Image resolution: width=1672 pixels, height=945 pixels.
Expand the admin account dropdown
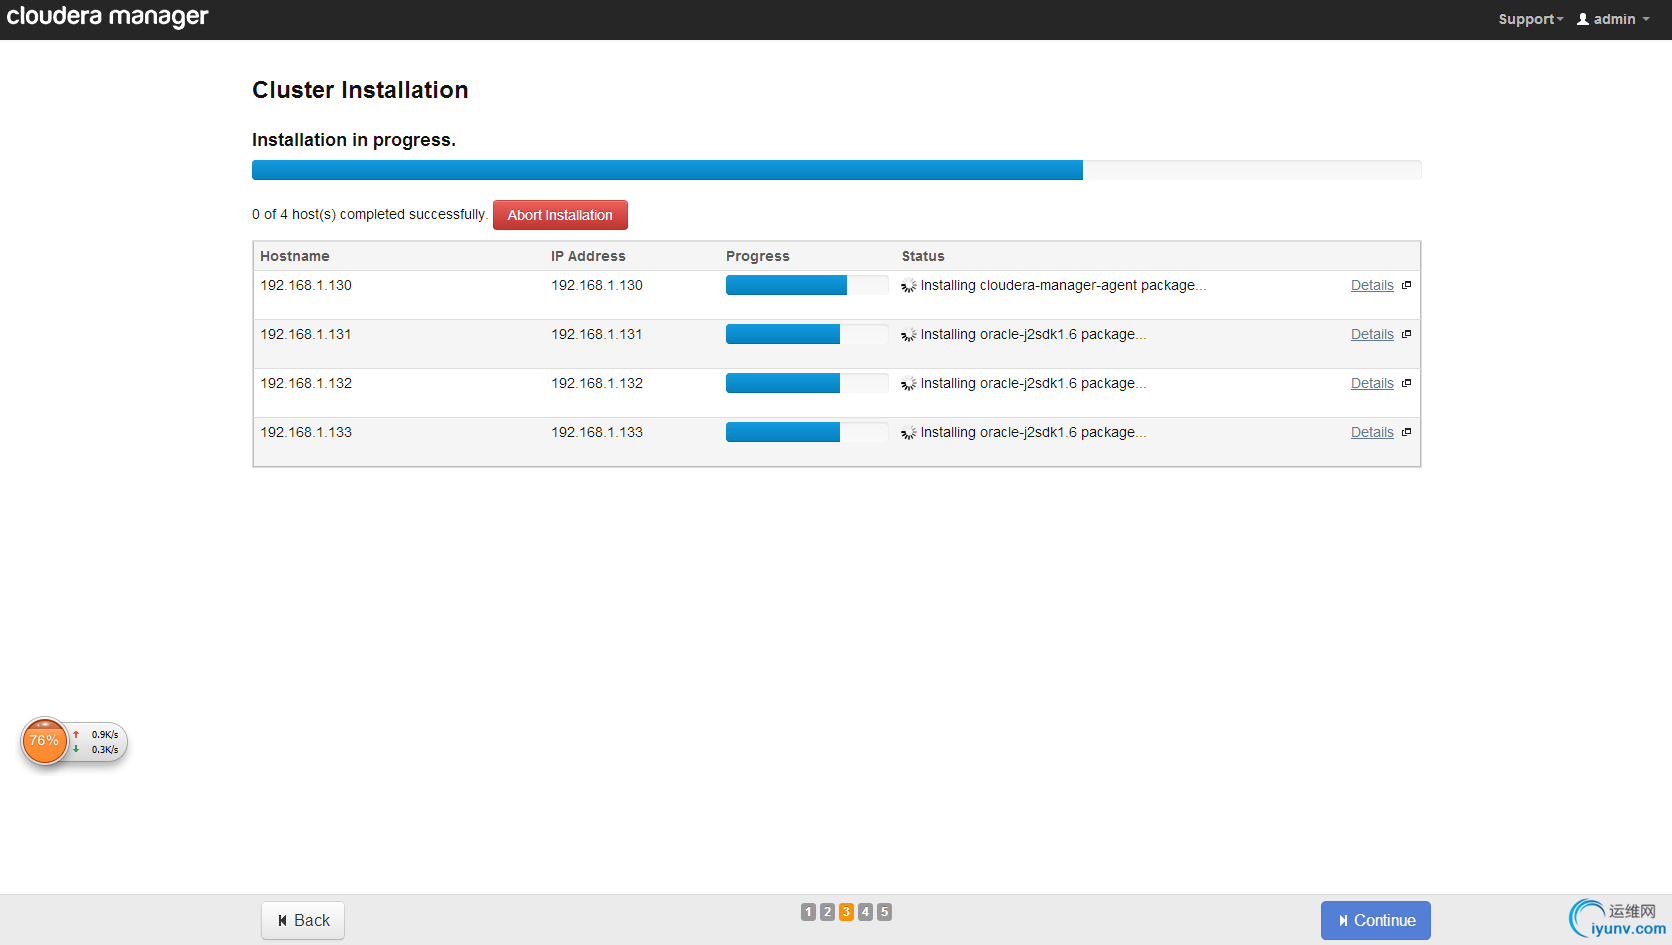point(1613,19)
